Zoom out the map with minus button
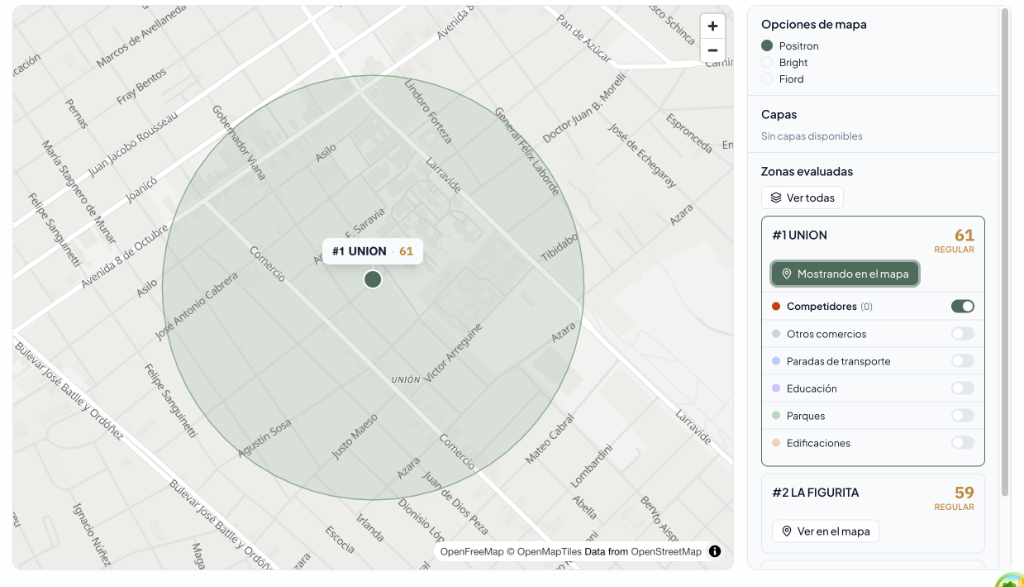The image size is (1024, 587). click(712, 50)
